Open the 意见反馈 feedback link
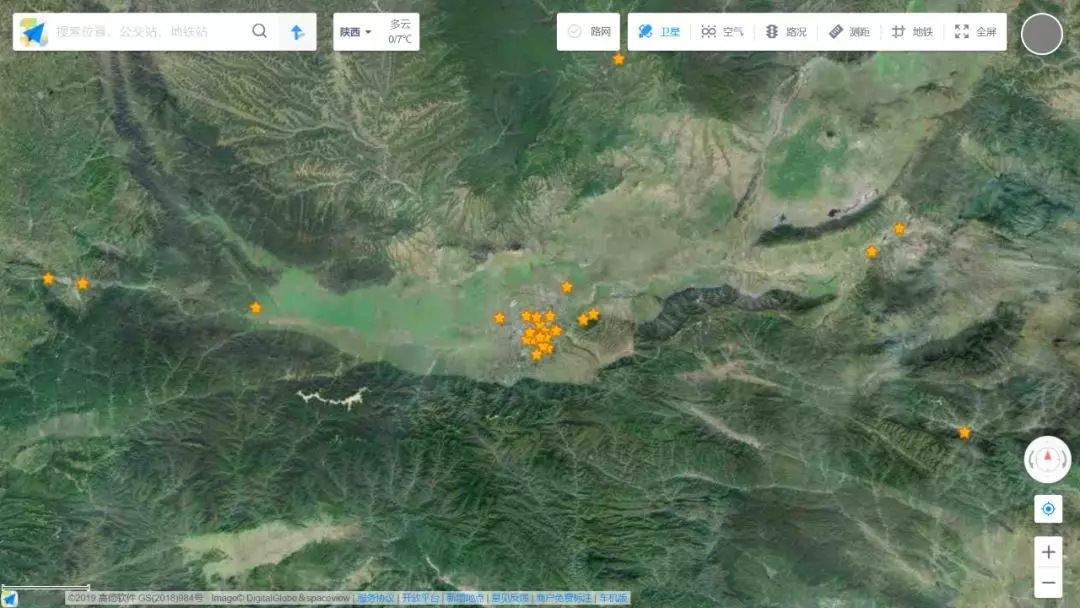Image resolution: width=1080 pixels, height=608 pixels. [509, 598]
